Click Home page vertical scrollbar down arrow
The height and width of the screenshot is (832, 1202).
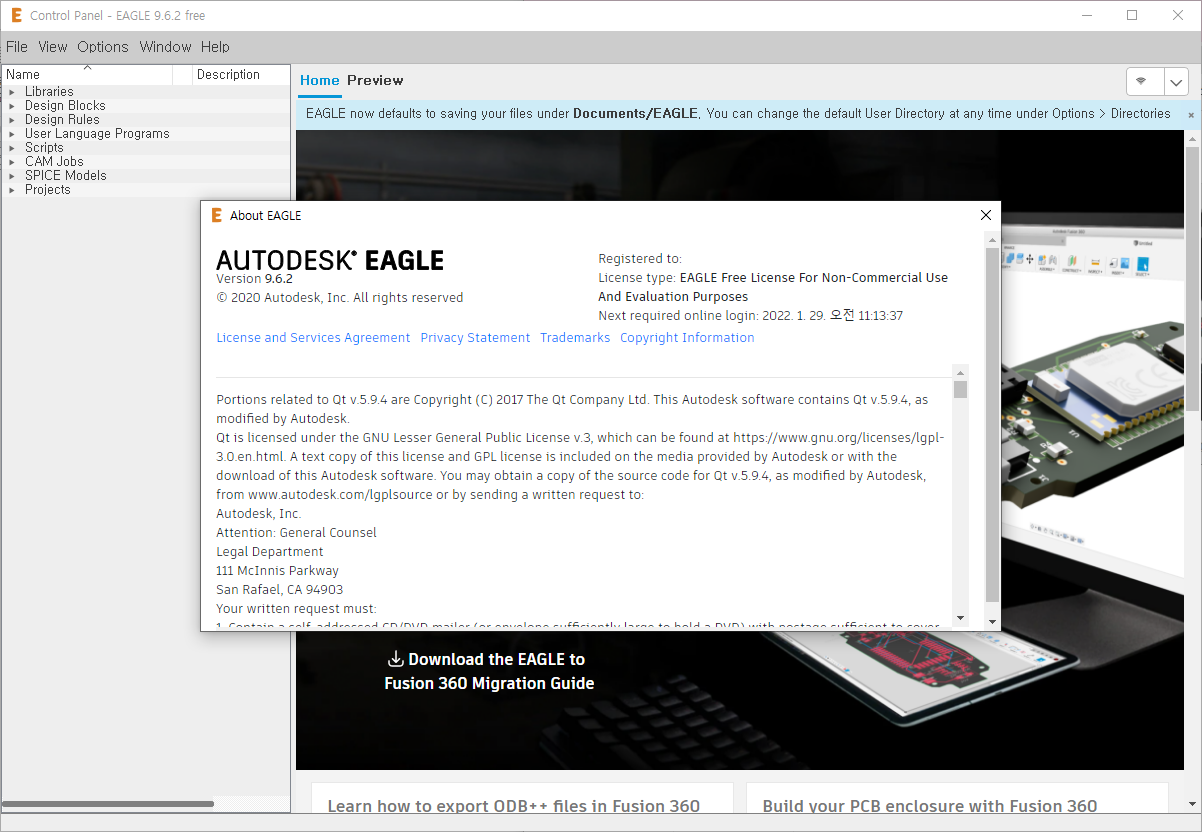1192,804
